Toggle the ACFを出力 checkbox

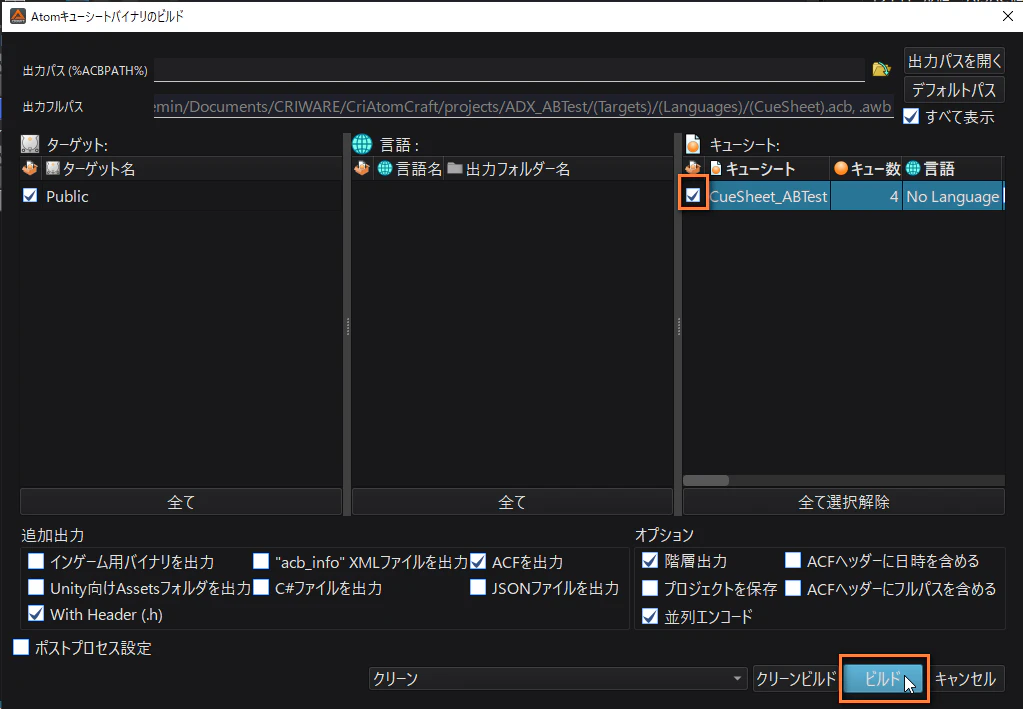click(478, 561)
